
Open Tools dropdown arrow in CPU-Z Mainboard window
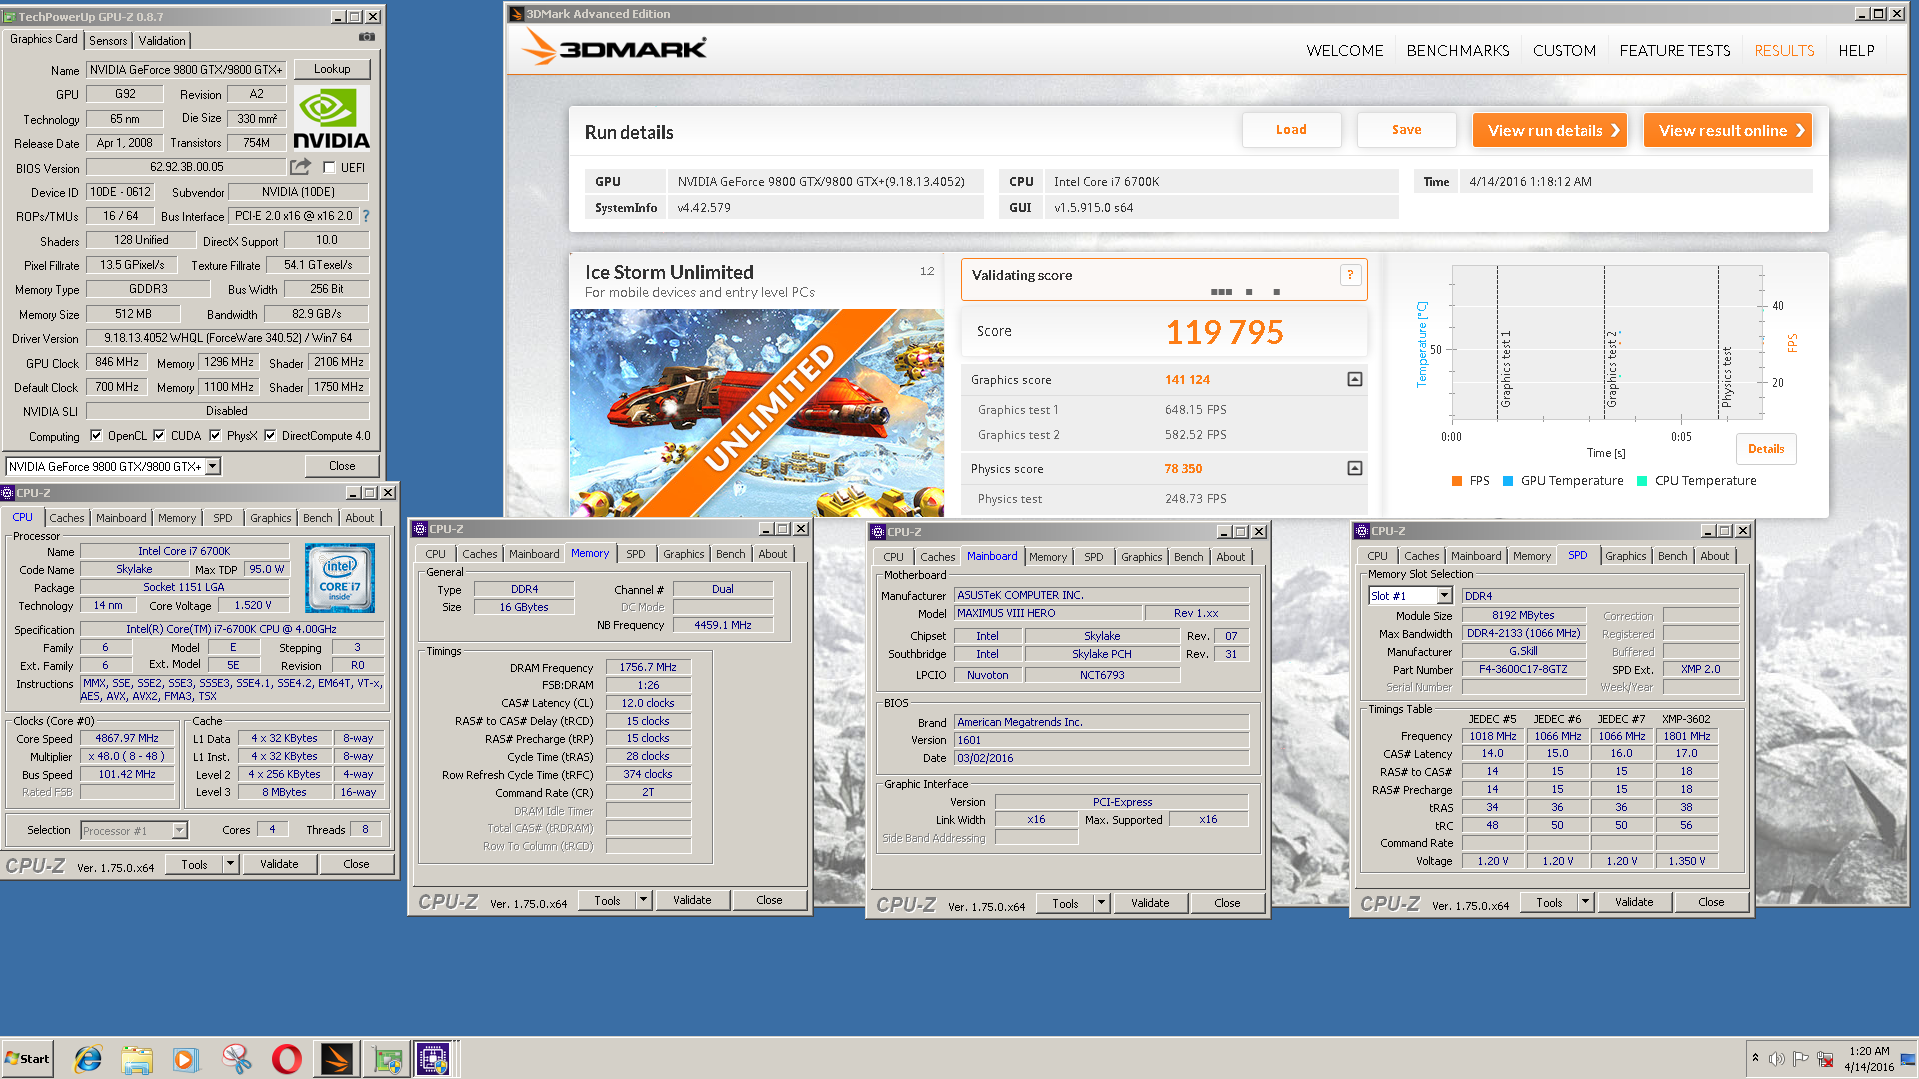pos(1101,903)
